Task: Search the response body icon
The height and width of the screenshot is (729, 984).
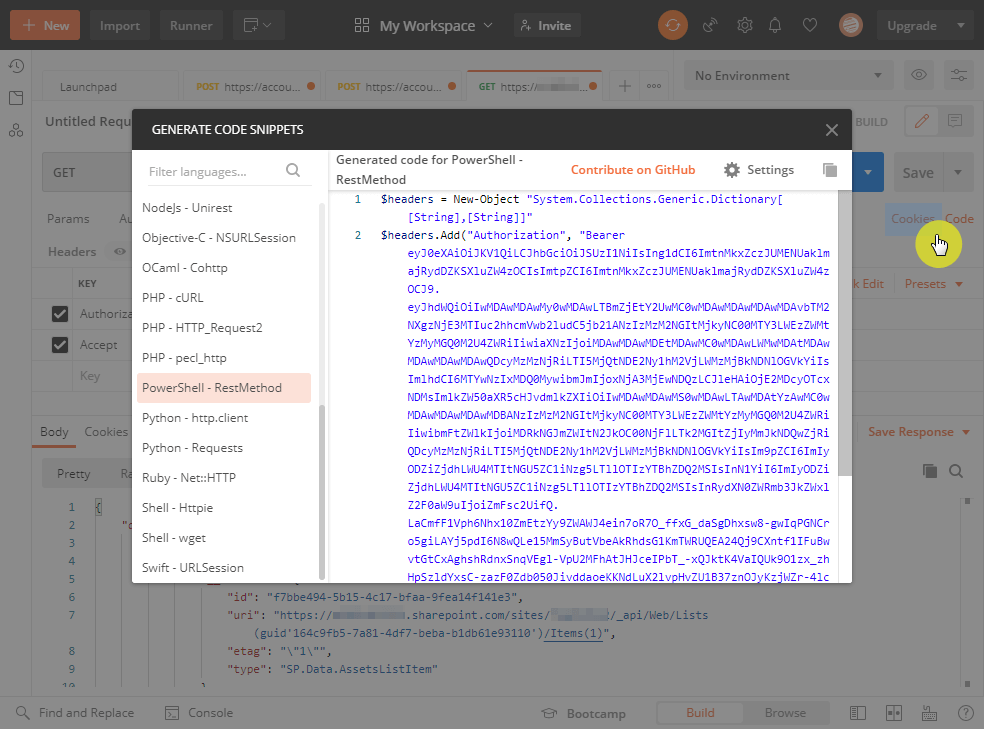Action: (956, 471)
